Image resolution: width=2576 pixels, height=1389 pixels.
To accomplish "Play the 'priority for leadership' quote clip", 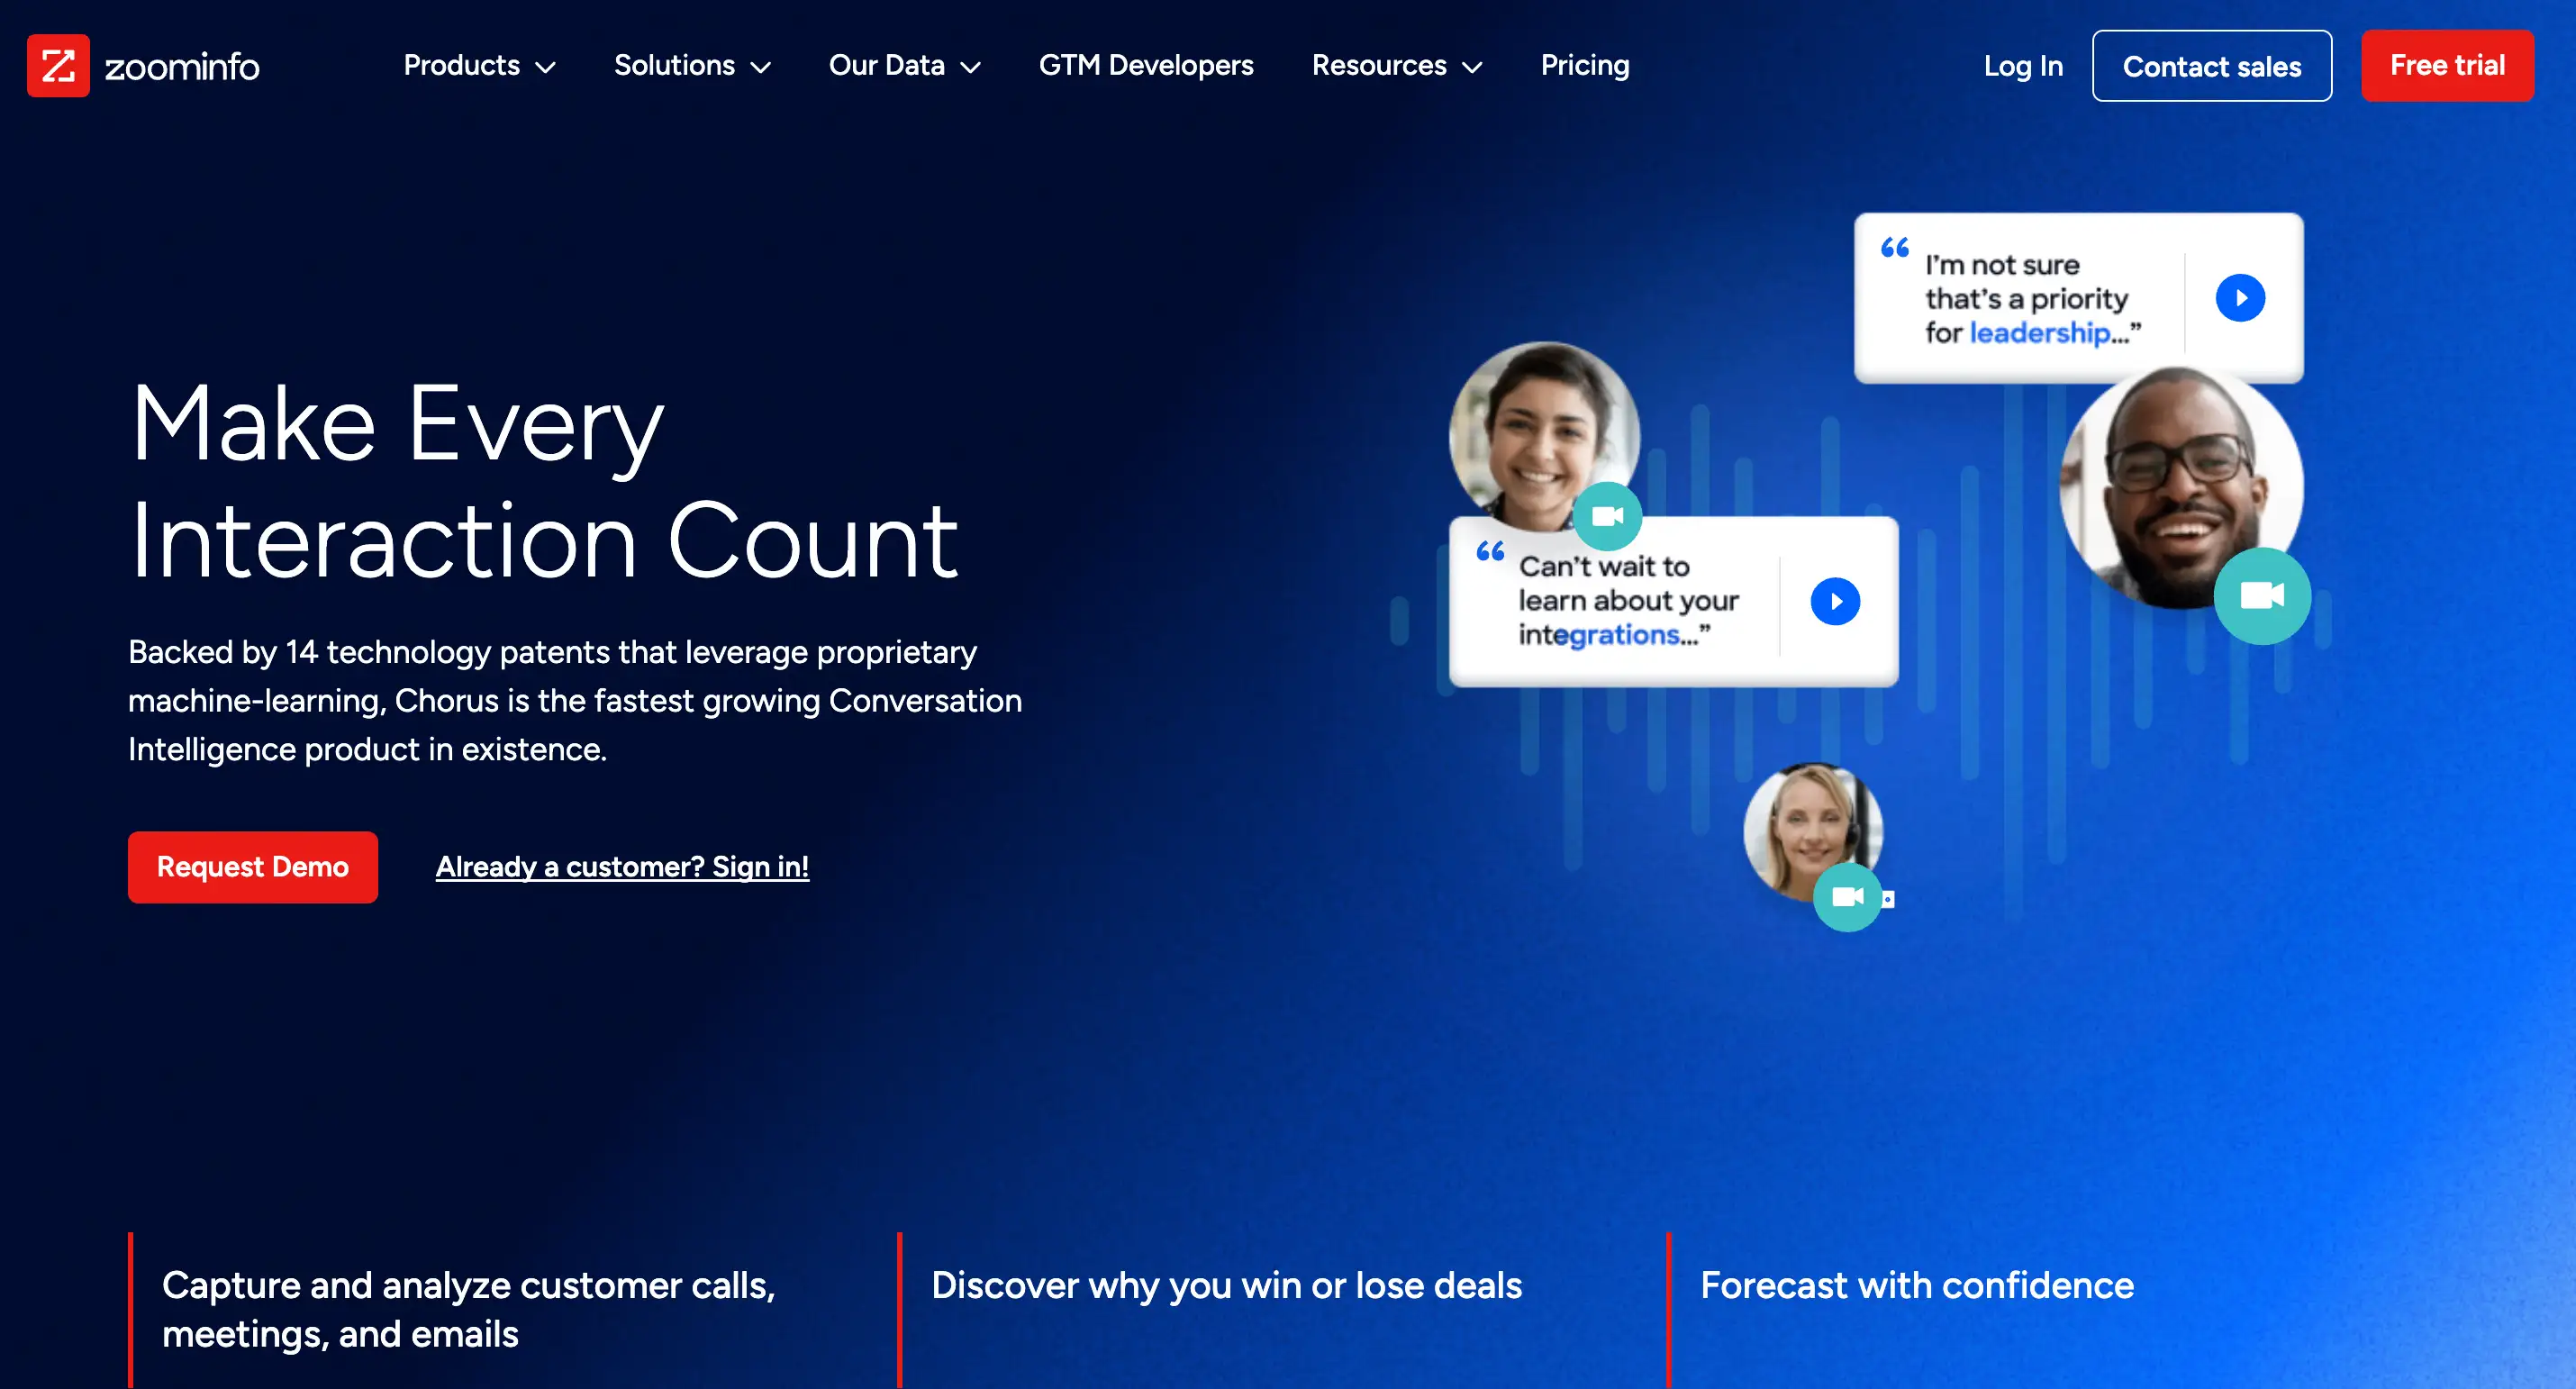I will pyautogui.click(x=2240, y=298).
